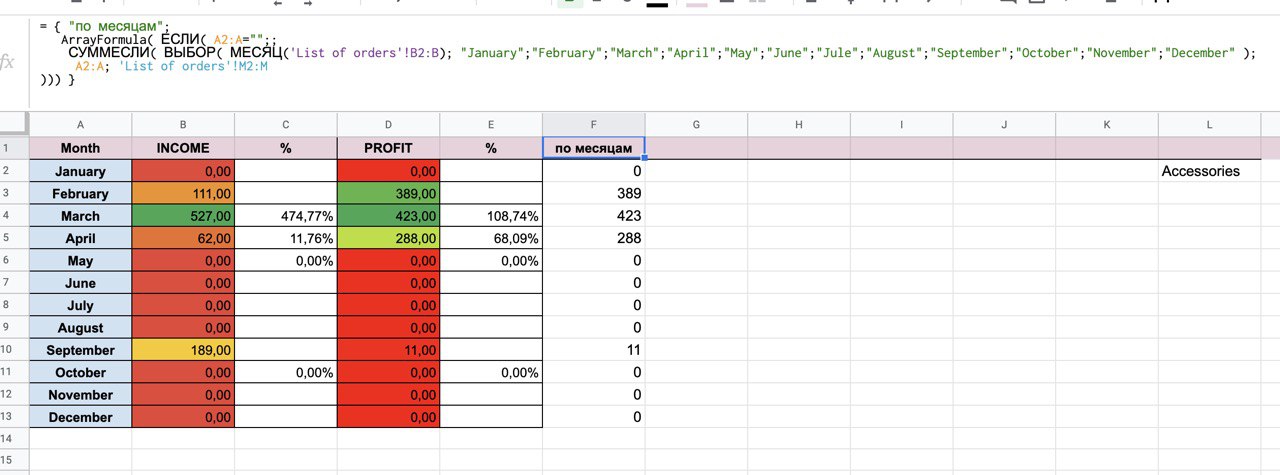Click the "PROFIT" header cell
This screenshot has height=475, width=1280.
click(389, 148)
